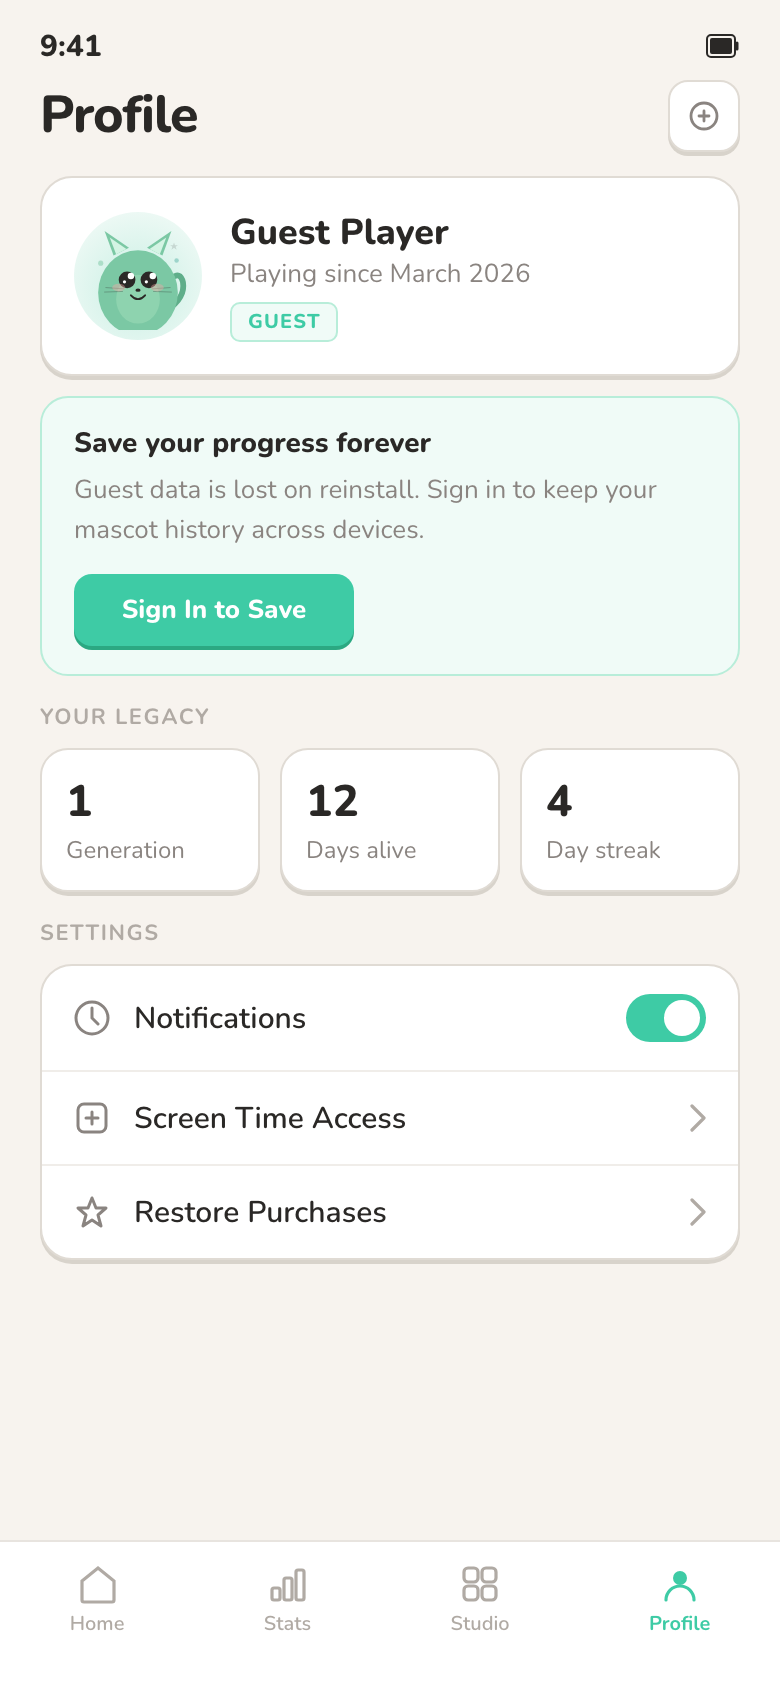The image size is (780, 1688).
Task: Select the Generation stat card
Action: [x=150, y=821]
